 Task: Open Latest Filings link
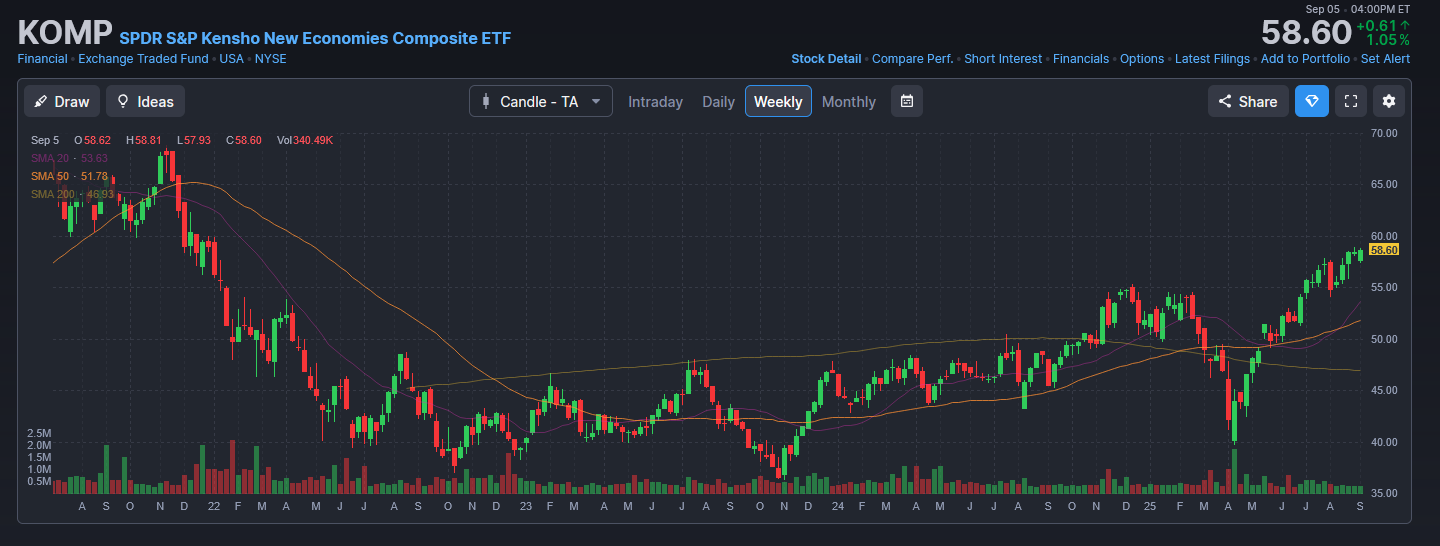point(1212,59)
